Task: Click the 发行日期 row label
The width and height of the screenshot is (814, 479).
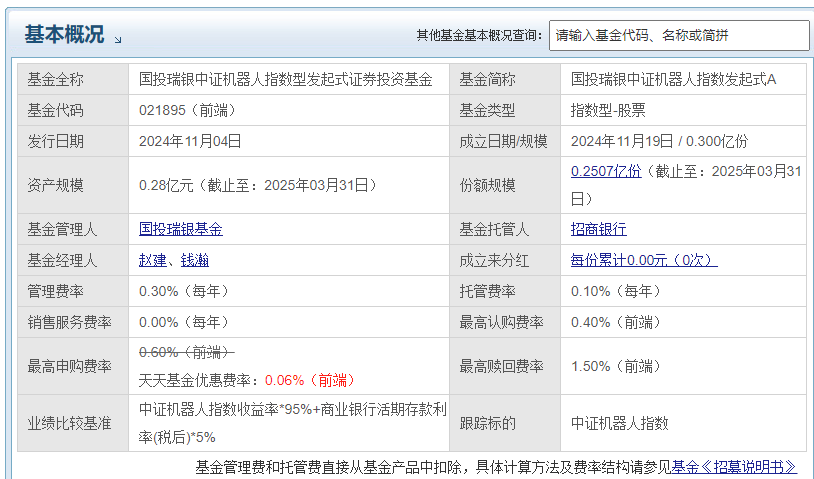Action: click(x=55, y=141)
